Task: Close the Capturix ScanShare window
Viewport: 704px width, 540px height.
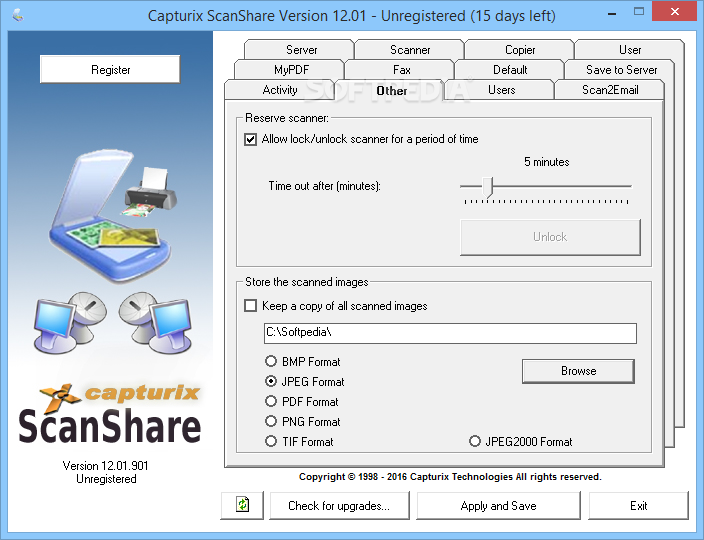Action: (x=674, y=12)
